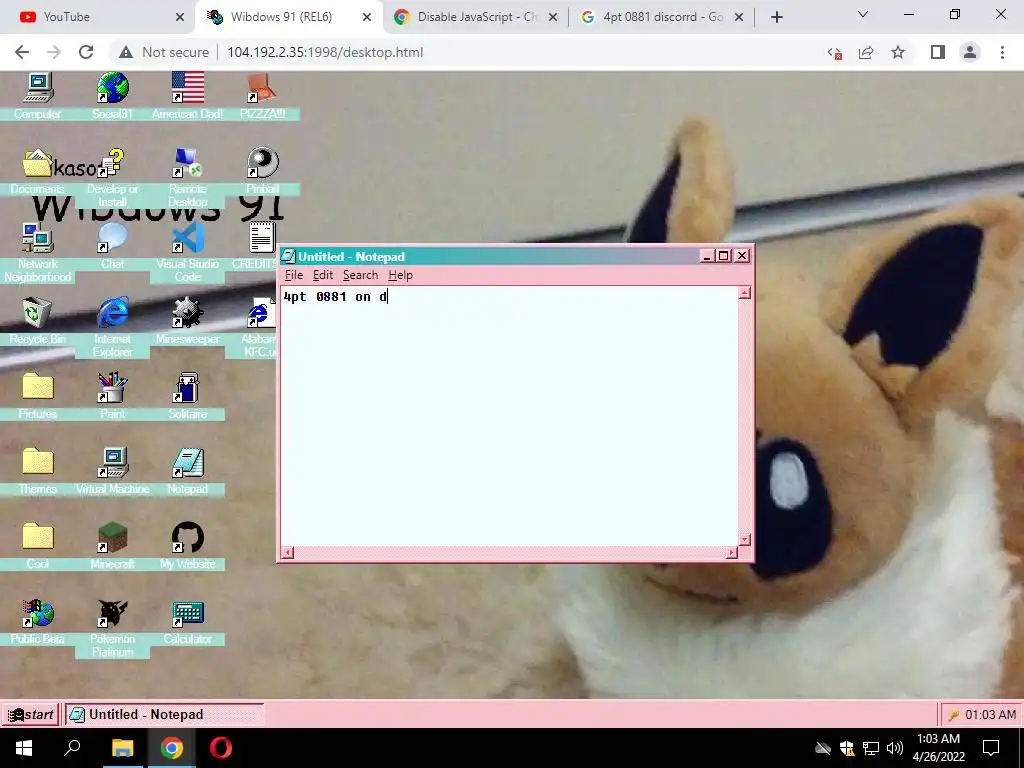Open Chrome side panel button
The width and height of the screenshot is (1024, 768).
(938, 52)
